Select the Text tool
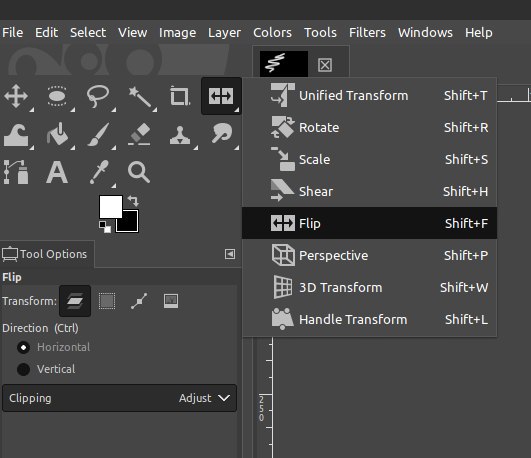 pos(57,172)
